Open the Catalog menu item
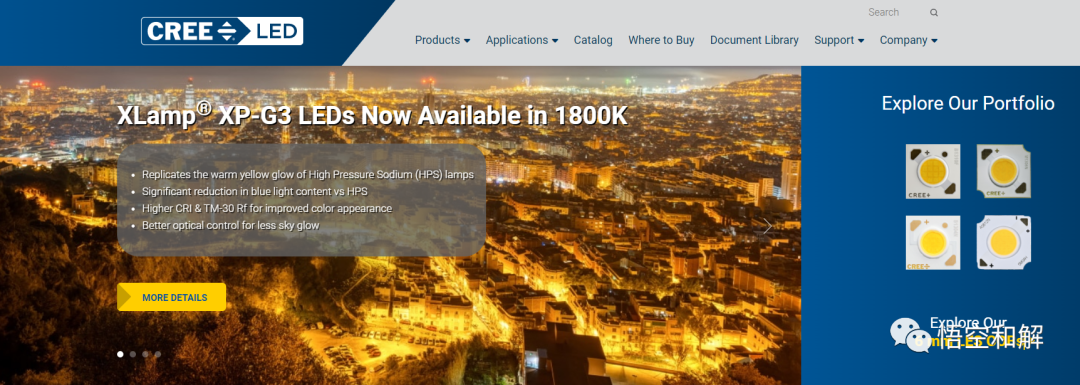Image resolution: width=1080 pixels, height=385 pixels. click(x=593, y=40)
